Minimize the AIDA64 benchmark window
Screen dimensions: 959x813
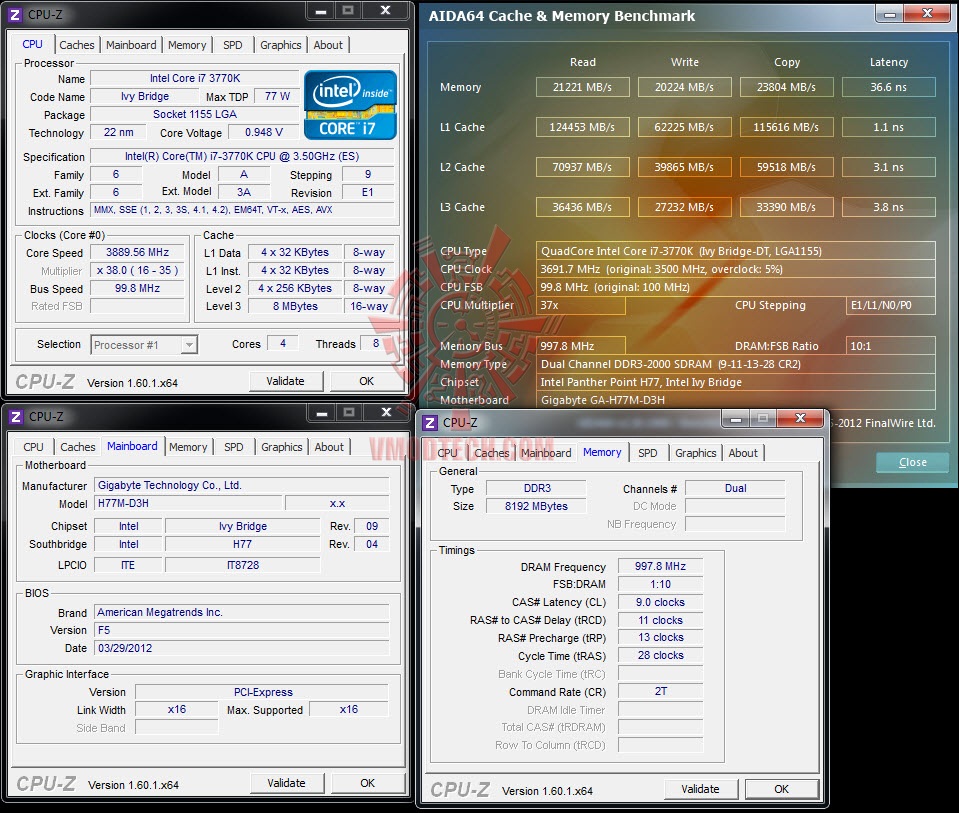890,14
